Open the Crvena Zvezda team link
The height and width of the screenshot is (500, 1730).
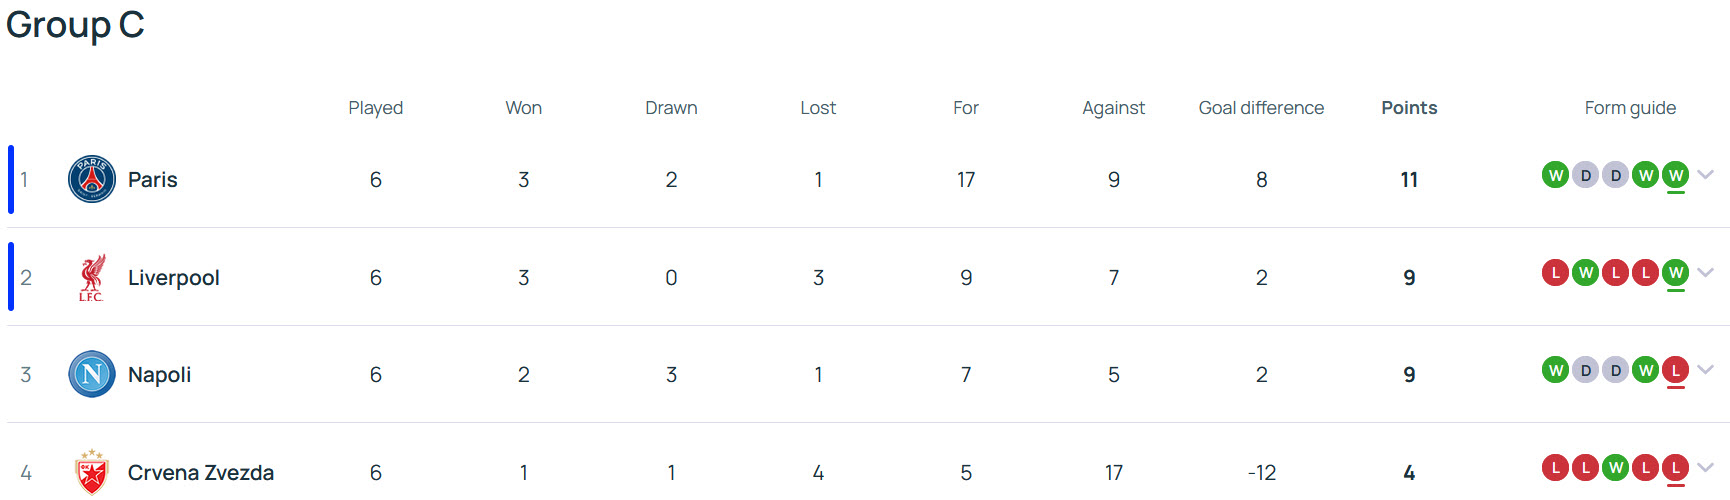(x=201, y=472)
